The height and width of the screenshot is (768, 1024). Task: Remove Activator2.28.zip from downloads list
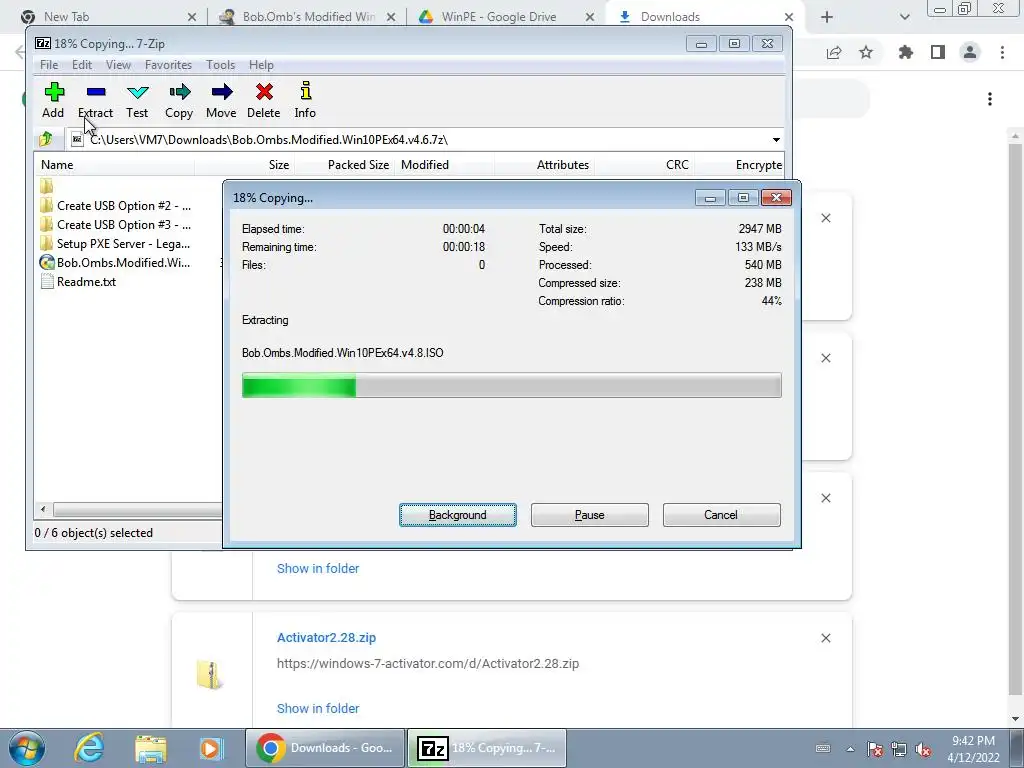[x=825, y=638]
